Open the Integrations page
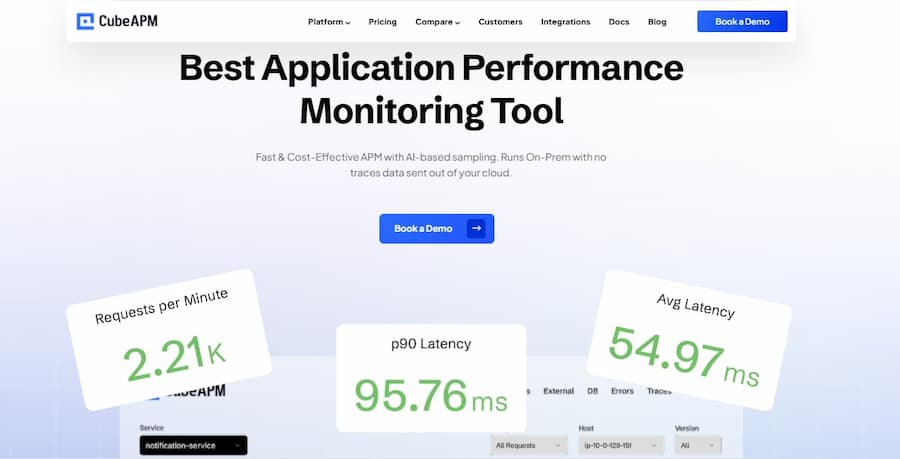Viewport: 900px width, 459px height. pos(565,22)
